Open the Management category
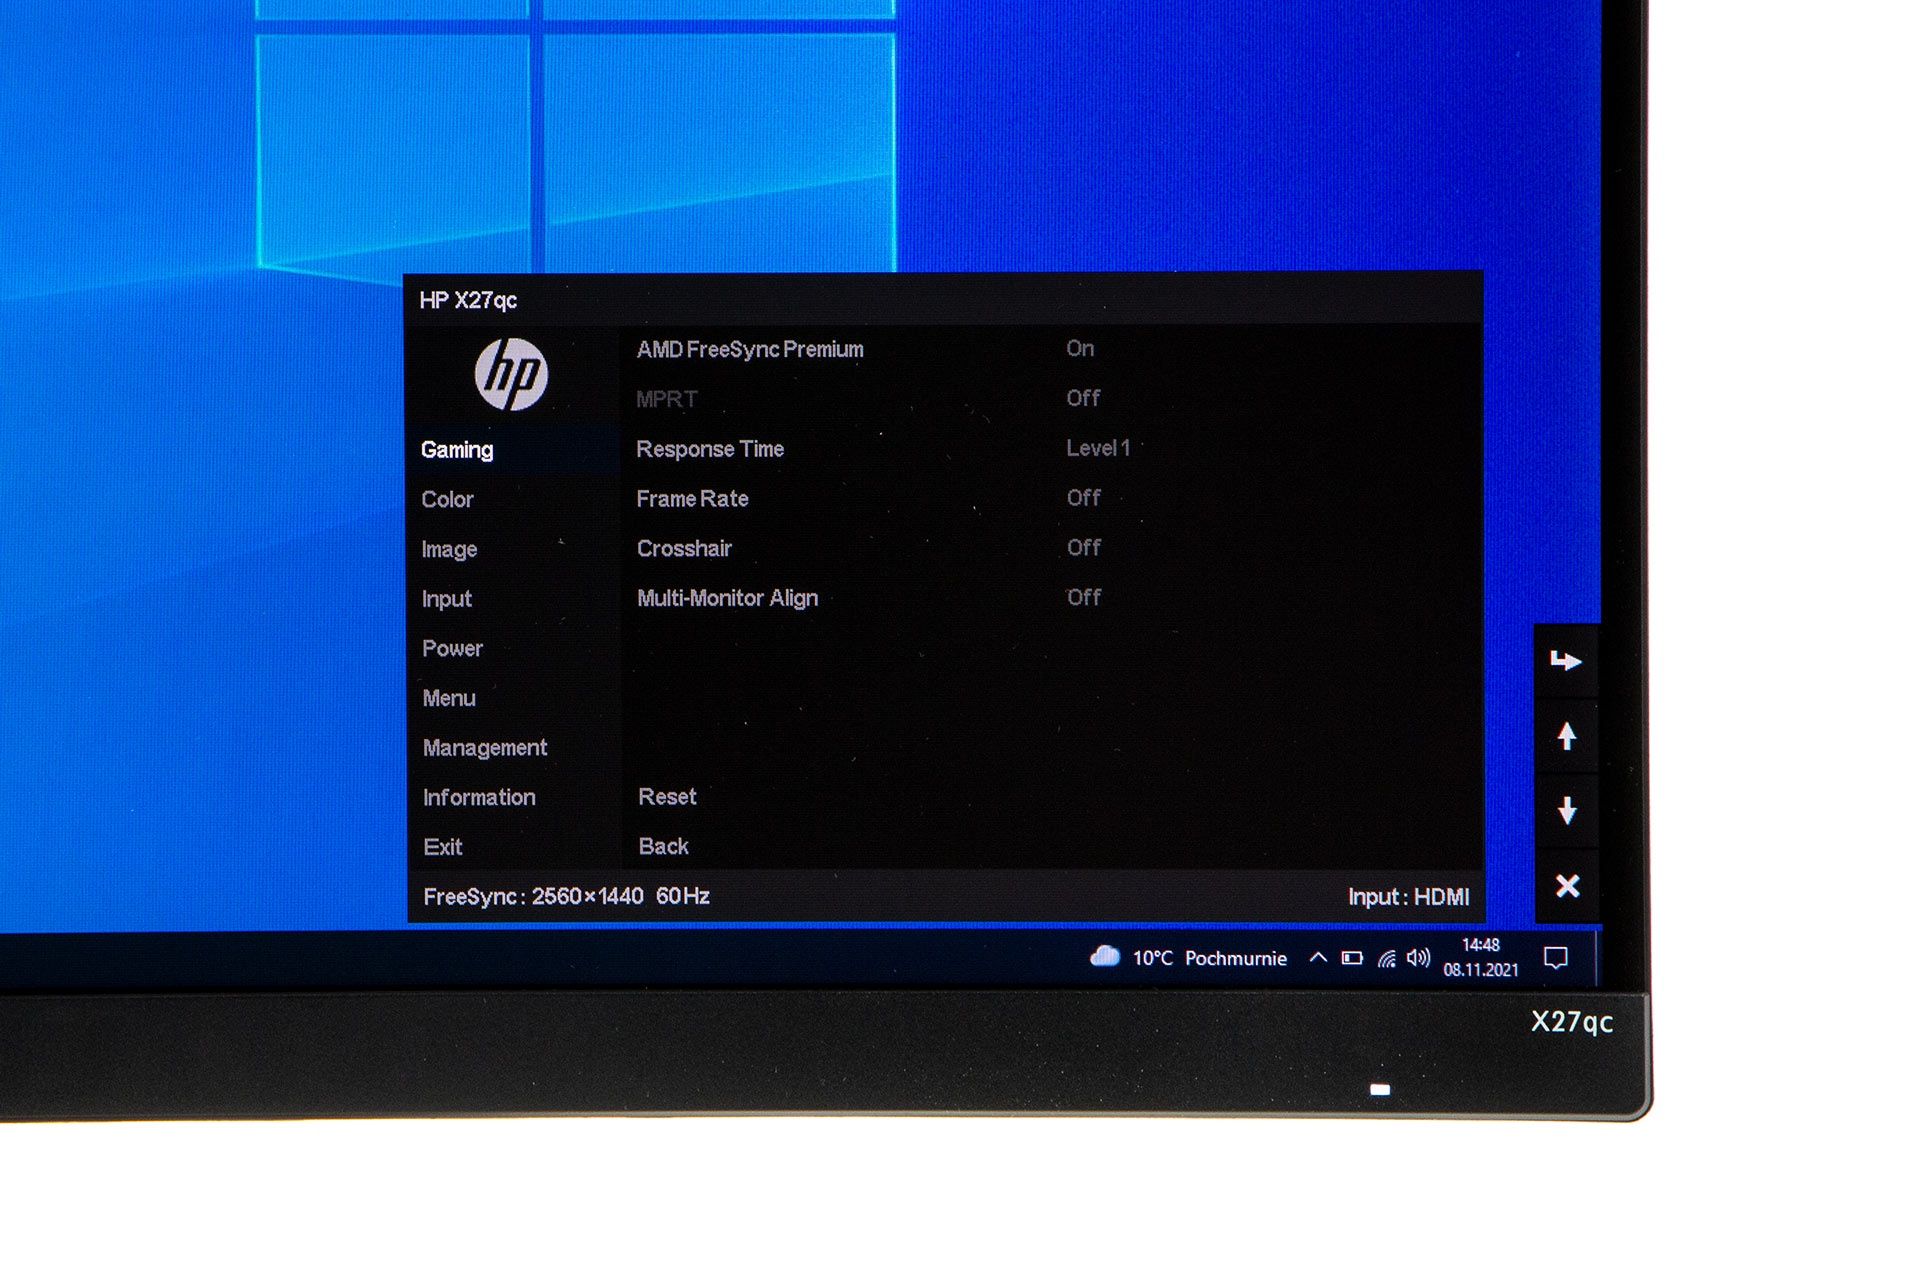Screen dimensions: 1920x1280 coord(485,748)
